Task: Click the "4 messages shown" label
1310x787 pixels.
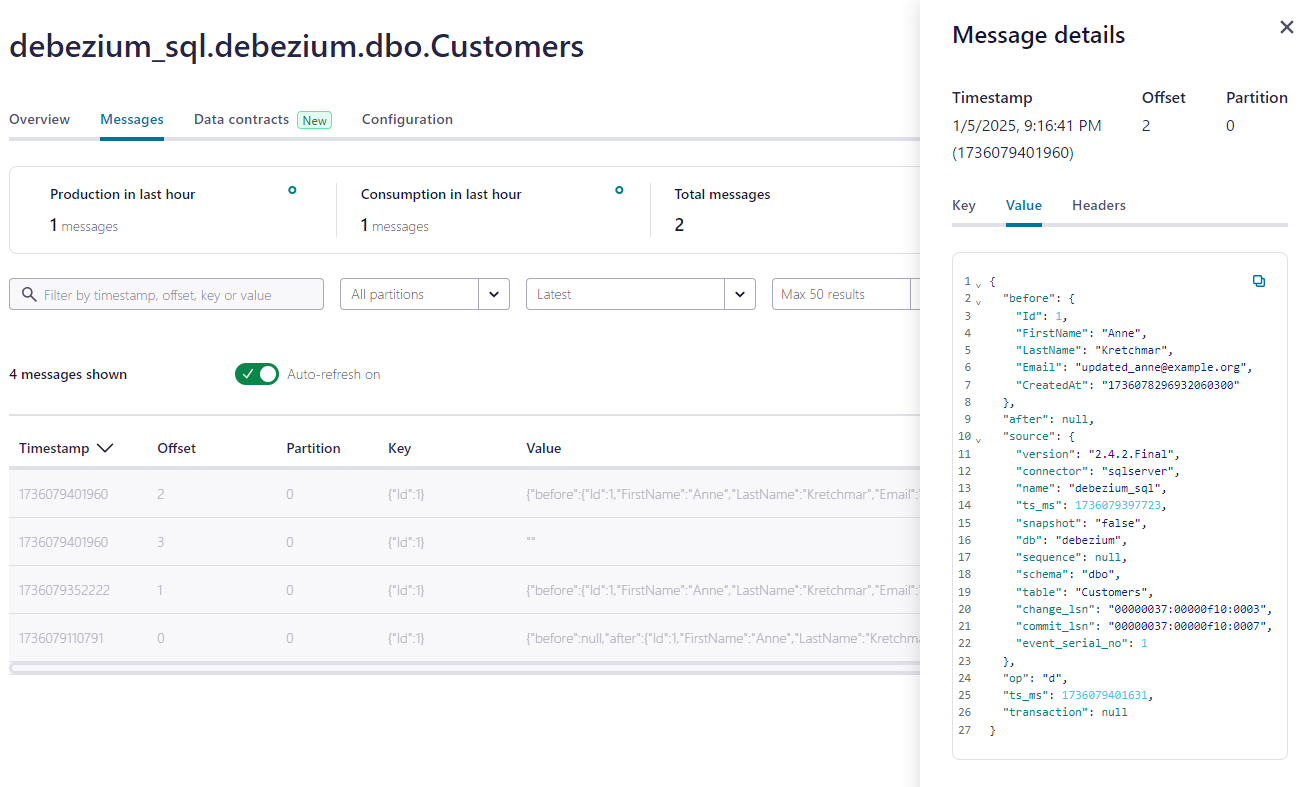Action: click(x=68, y=374)
